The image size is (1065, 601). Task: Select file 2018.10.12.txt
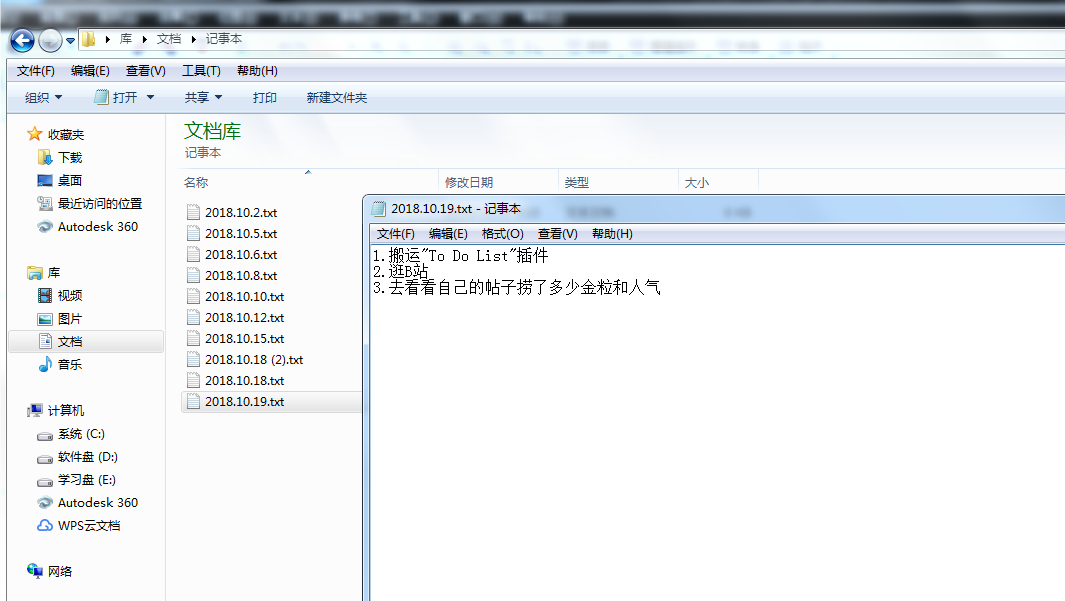pyautogui.click(x=244, y=318)
